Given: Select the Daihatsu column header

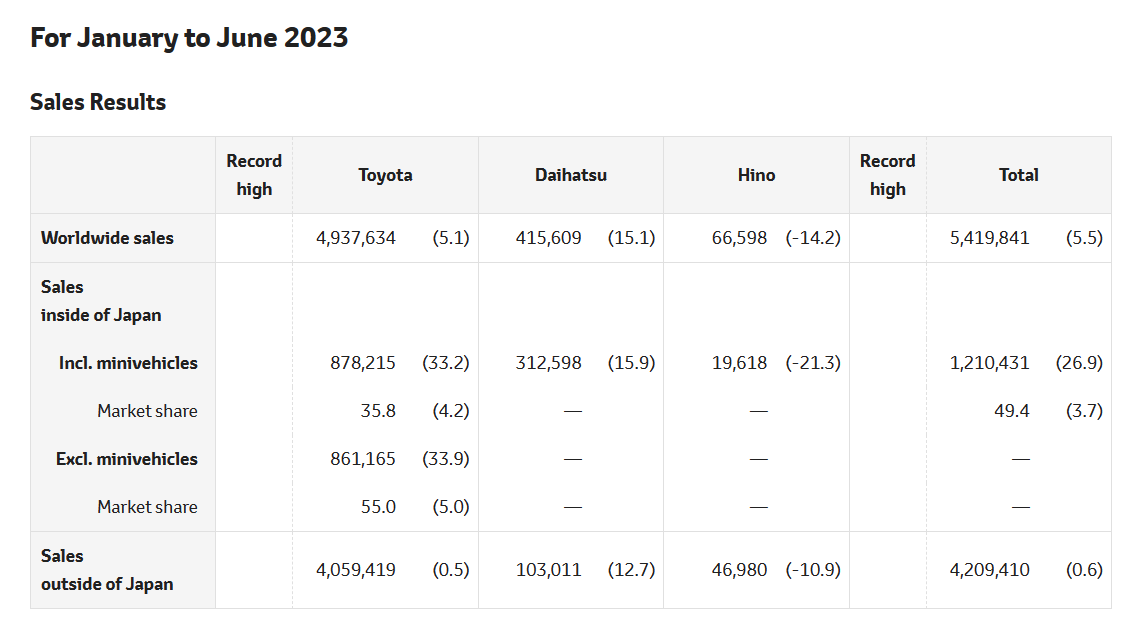Looking at the screenshot, I should pos(570,175).
